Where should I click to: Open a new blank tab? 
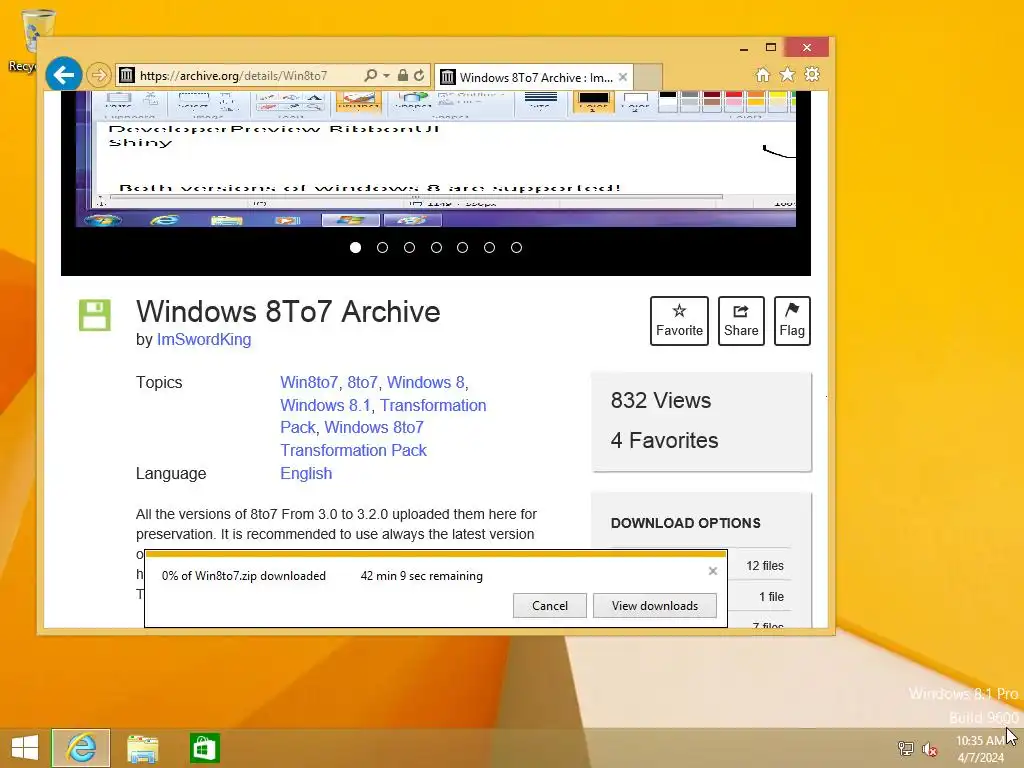(x=647, y=76)
